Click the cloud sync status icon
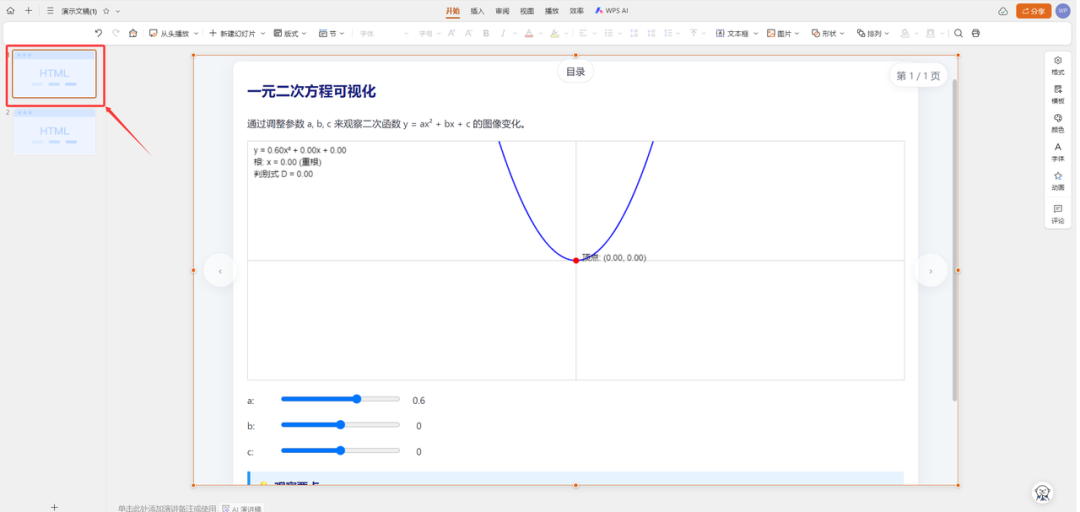This screenshot has height=512, width=1080. pos(1003,11)
